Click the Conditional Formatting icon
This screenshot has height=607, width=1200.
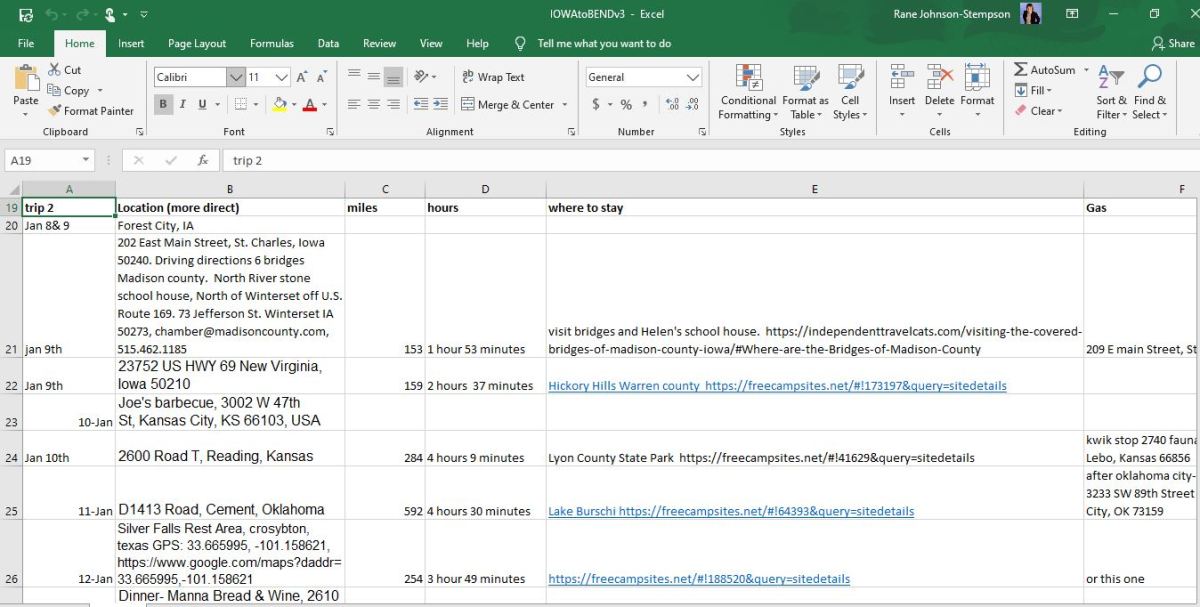click(x=748, y=78)
